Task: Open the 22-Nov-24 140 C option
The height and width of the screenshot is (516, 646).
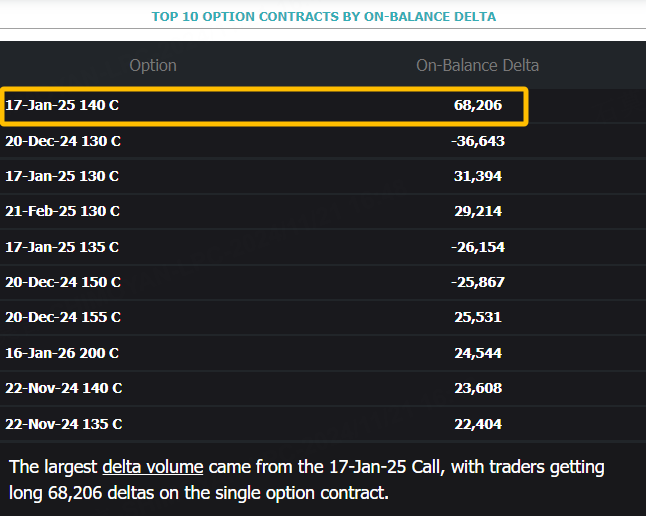Action: [x=63, y=388]
